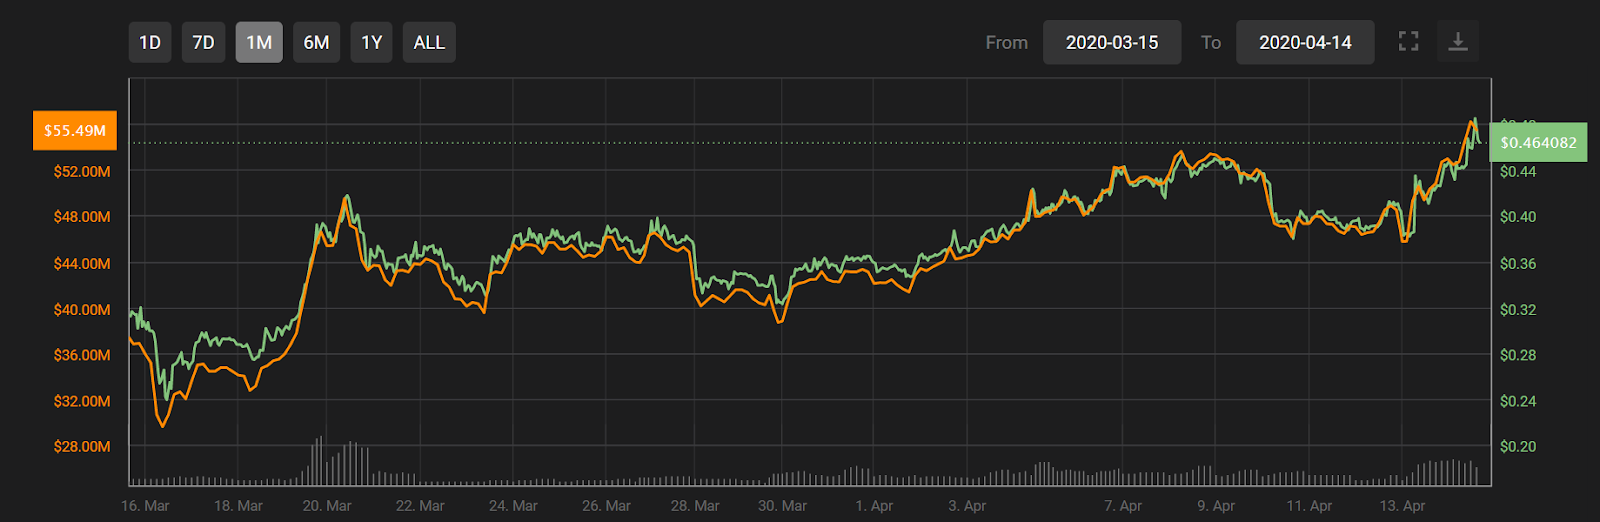Click the 7. Apr date label
Image resolution: width=1600 pixels, height=522 pixels.
(1123, 505)
